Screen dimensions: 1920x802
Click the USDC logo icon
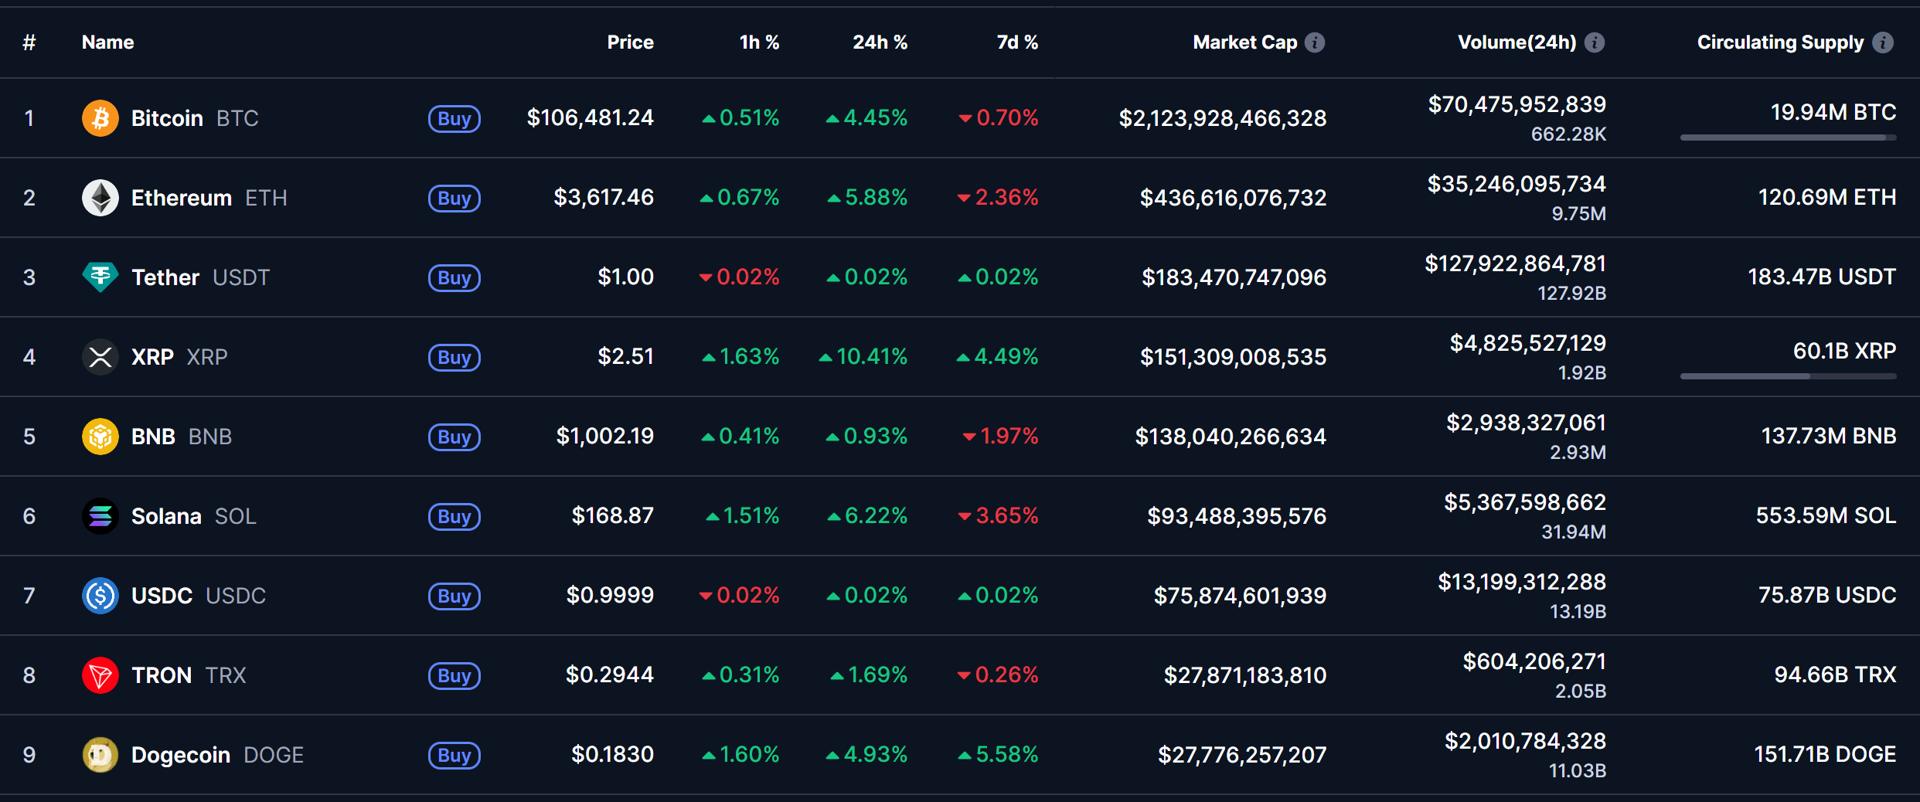point(99,595)
